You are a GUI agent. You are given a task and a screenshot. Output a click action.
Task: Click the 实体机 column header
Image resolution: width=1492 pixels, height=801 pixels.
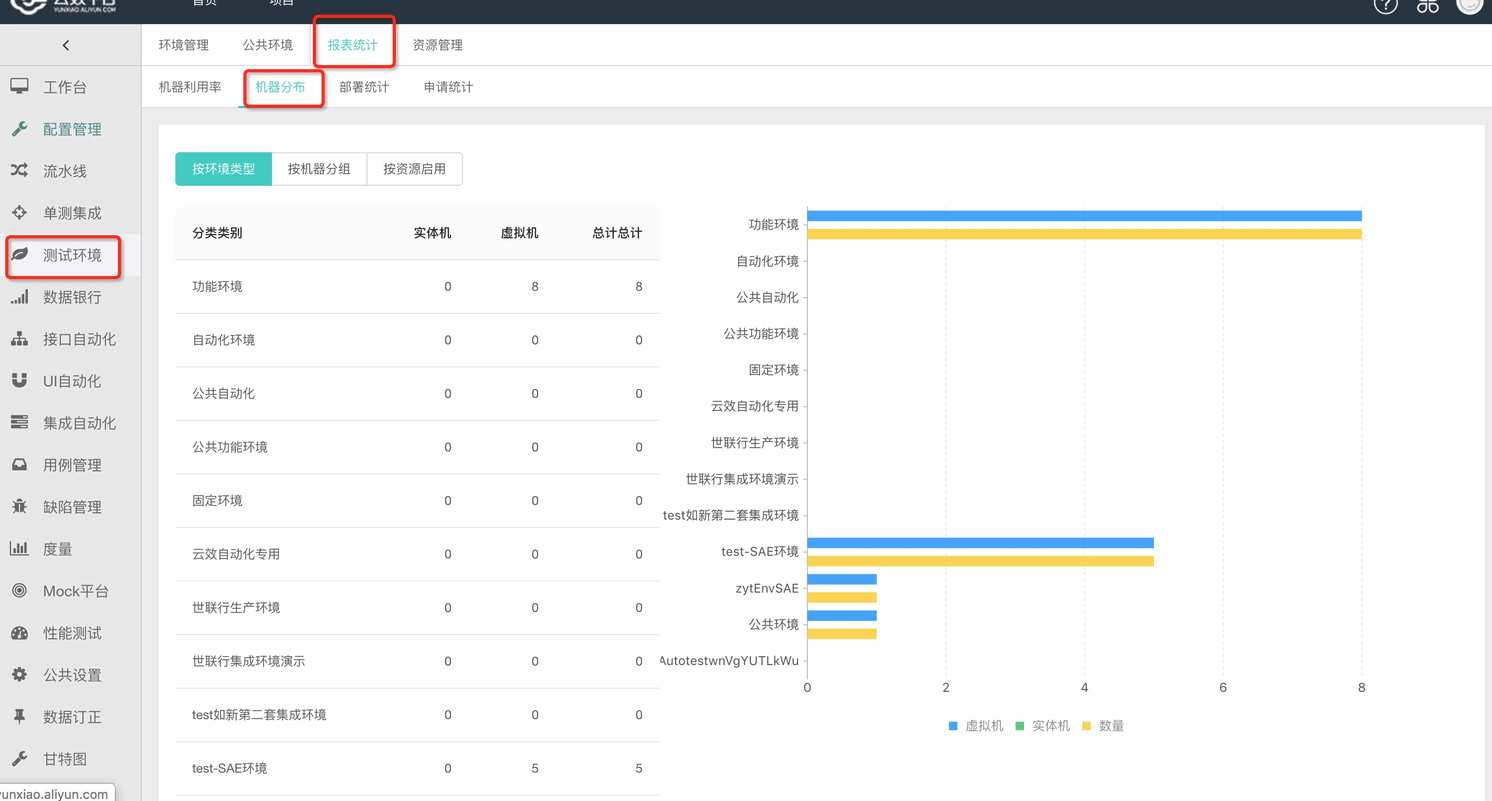click(x=432, y=233)
